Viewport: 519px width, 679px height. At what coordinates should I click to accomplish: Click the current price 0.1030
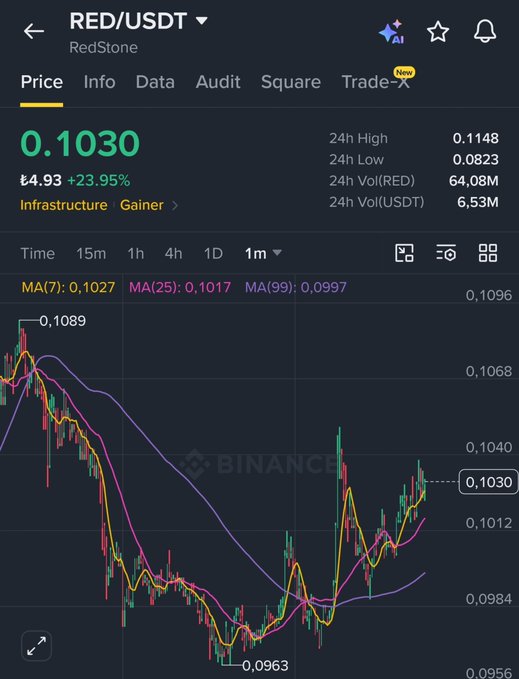[x=80, y=143]
